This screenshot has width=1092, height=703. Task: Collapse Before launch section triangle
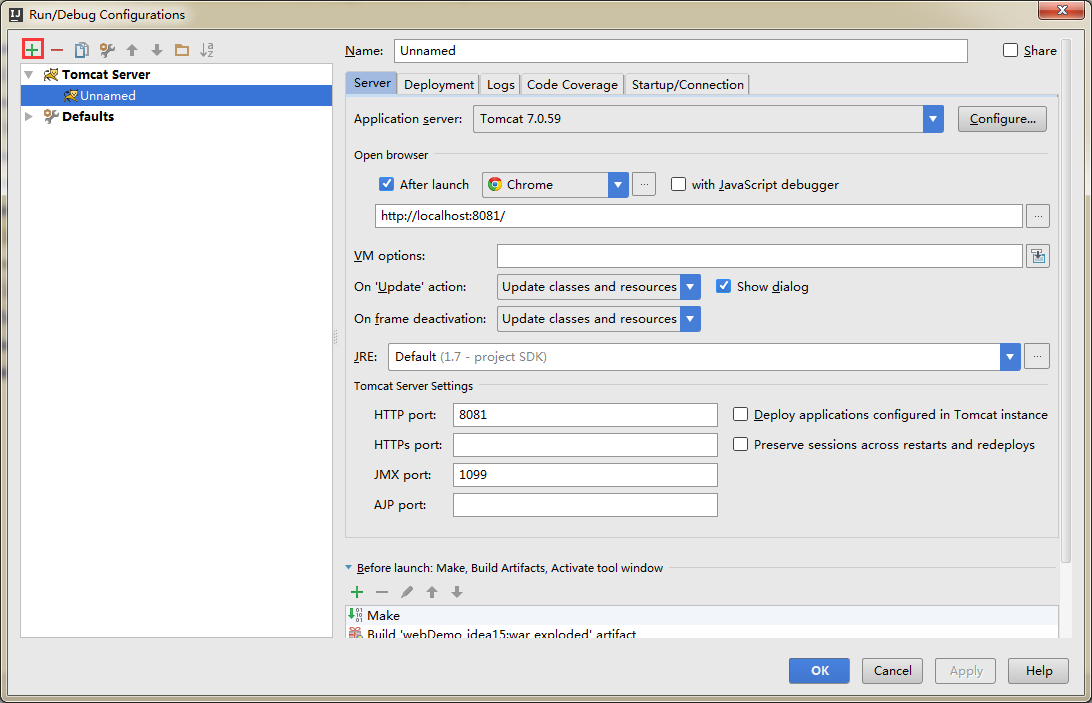point(348,568)
